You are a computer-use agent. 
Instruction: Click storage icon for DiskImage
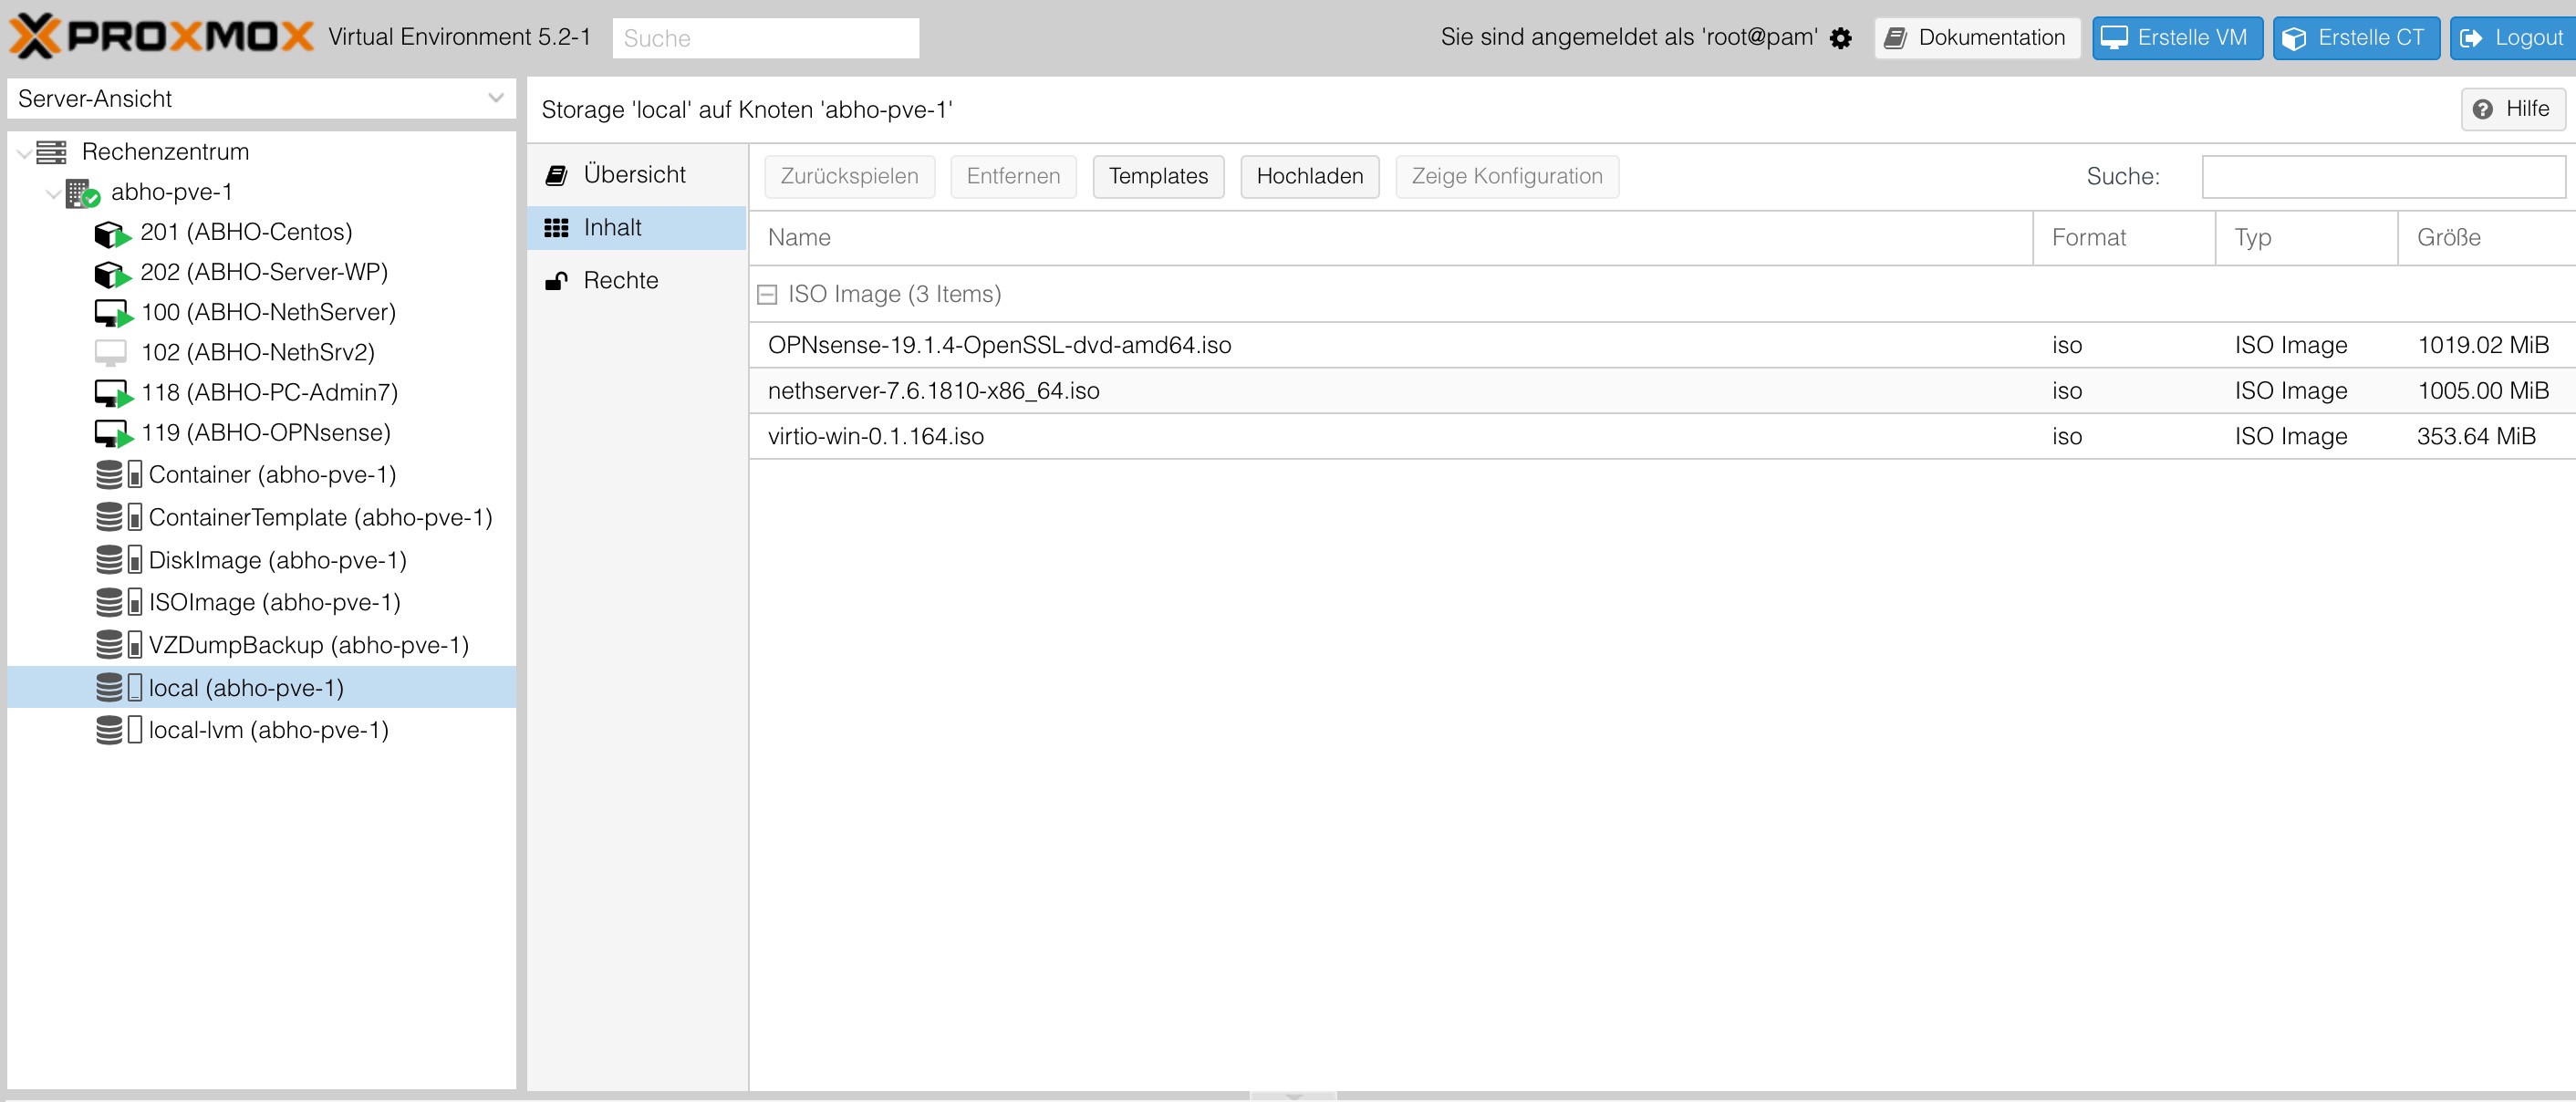119,560
